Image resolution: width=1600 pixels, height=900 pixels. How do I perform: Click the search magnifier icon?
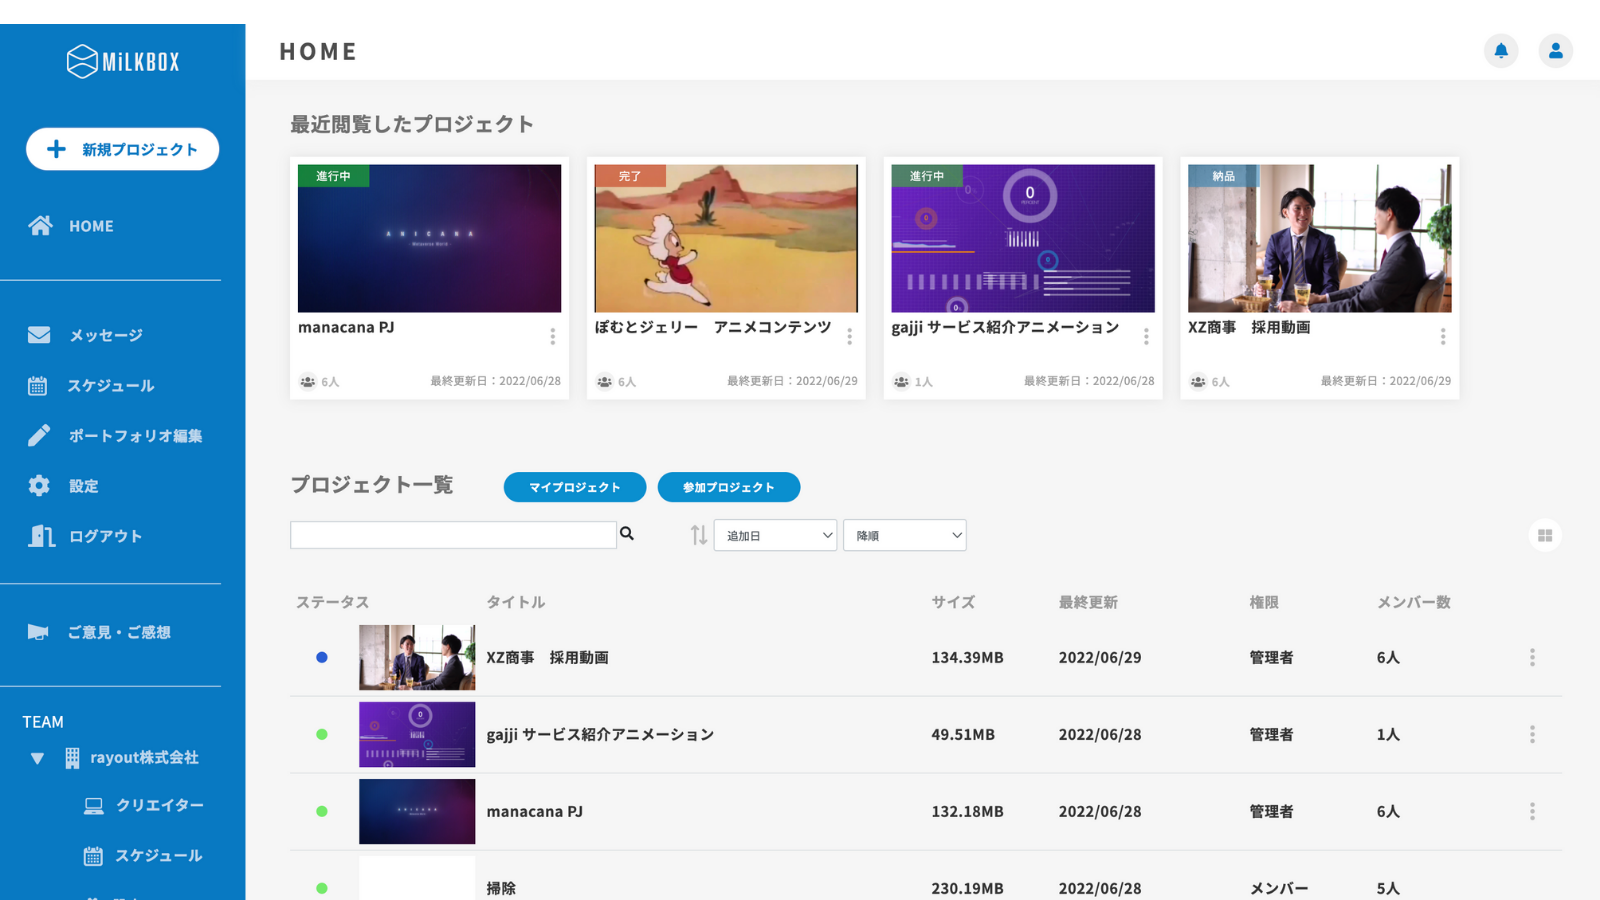pos(627,534)
